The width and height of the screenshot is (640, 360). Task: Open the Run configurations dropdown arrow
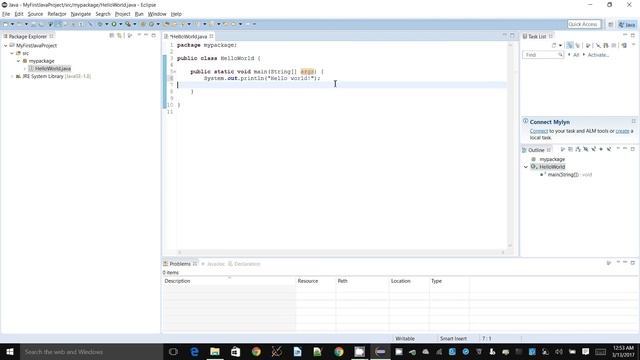tap(120, 24)
